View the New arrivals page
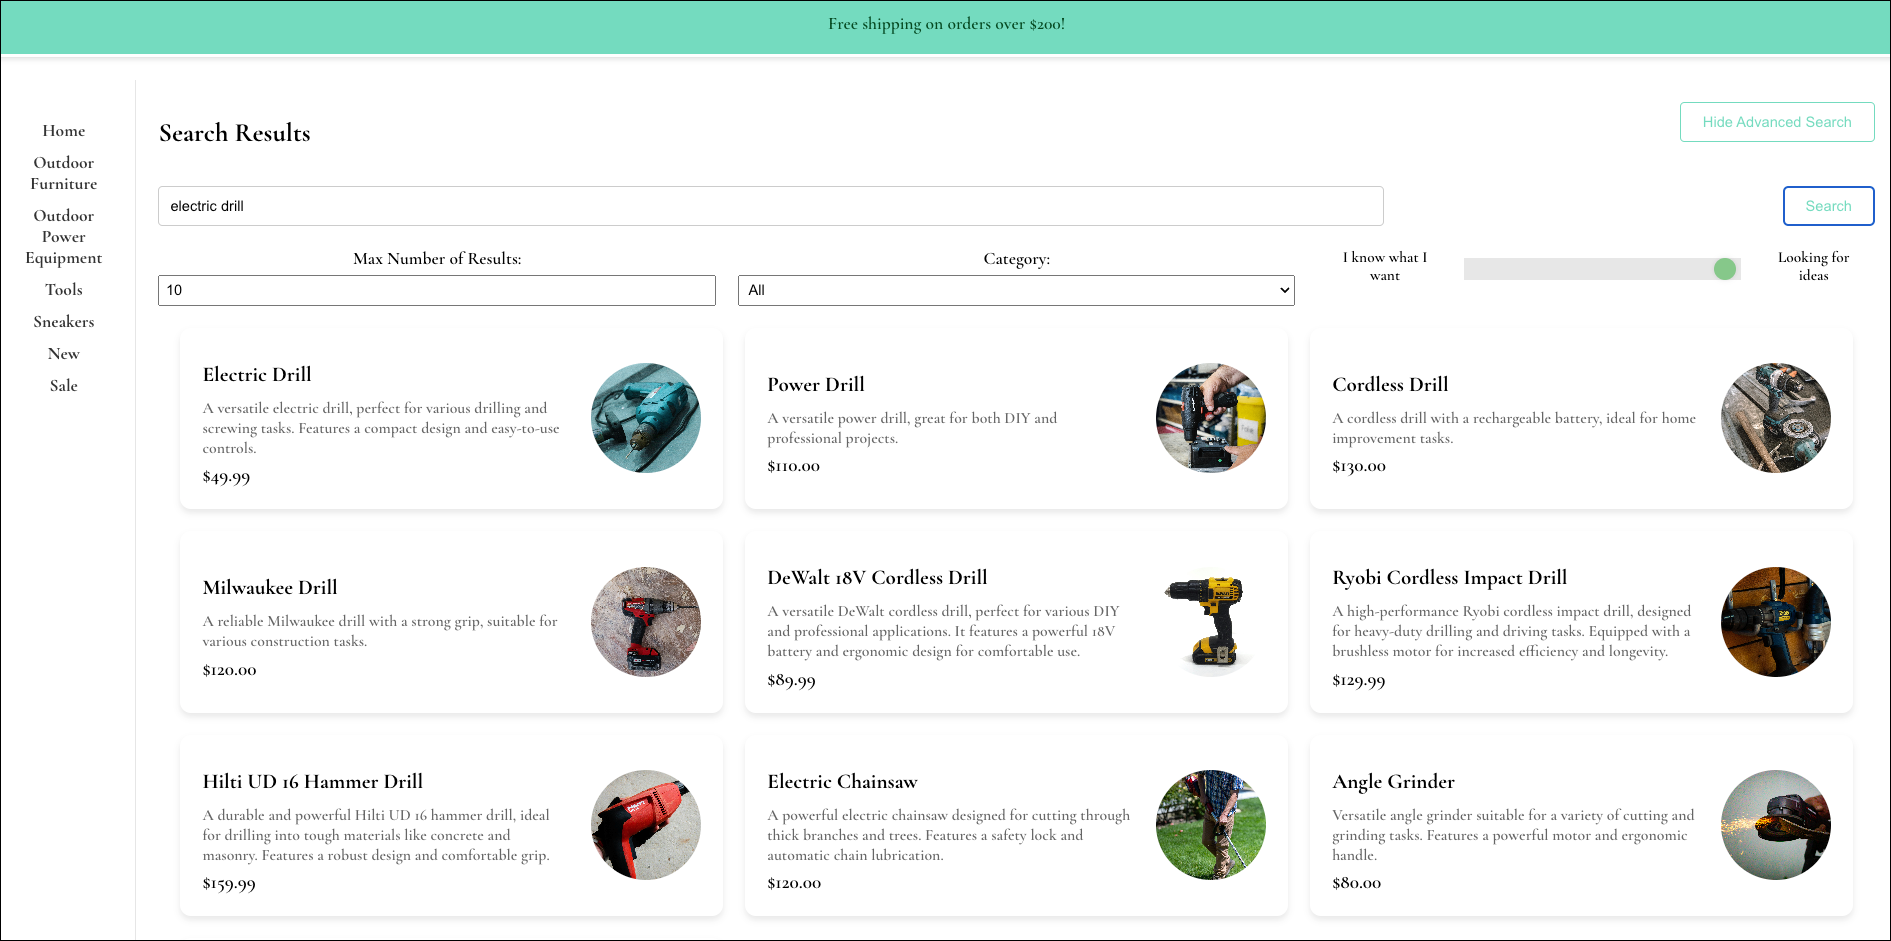The height and width of the screenshot is (941, 1891). [x=63, y=353]
